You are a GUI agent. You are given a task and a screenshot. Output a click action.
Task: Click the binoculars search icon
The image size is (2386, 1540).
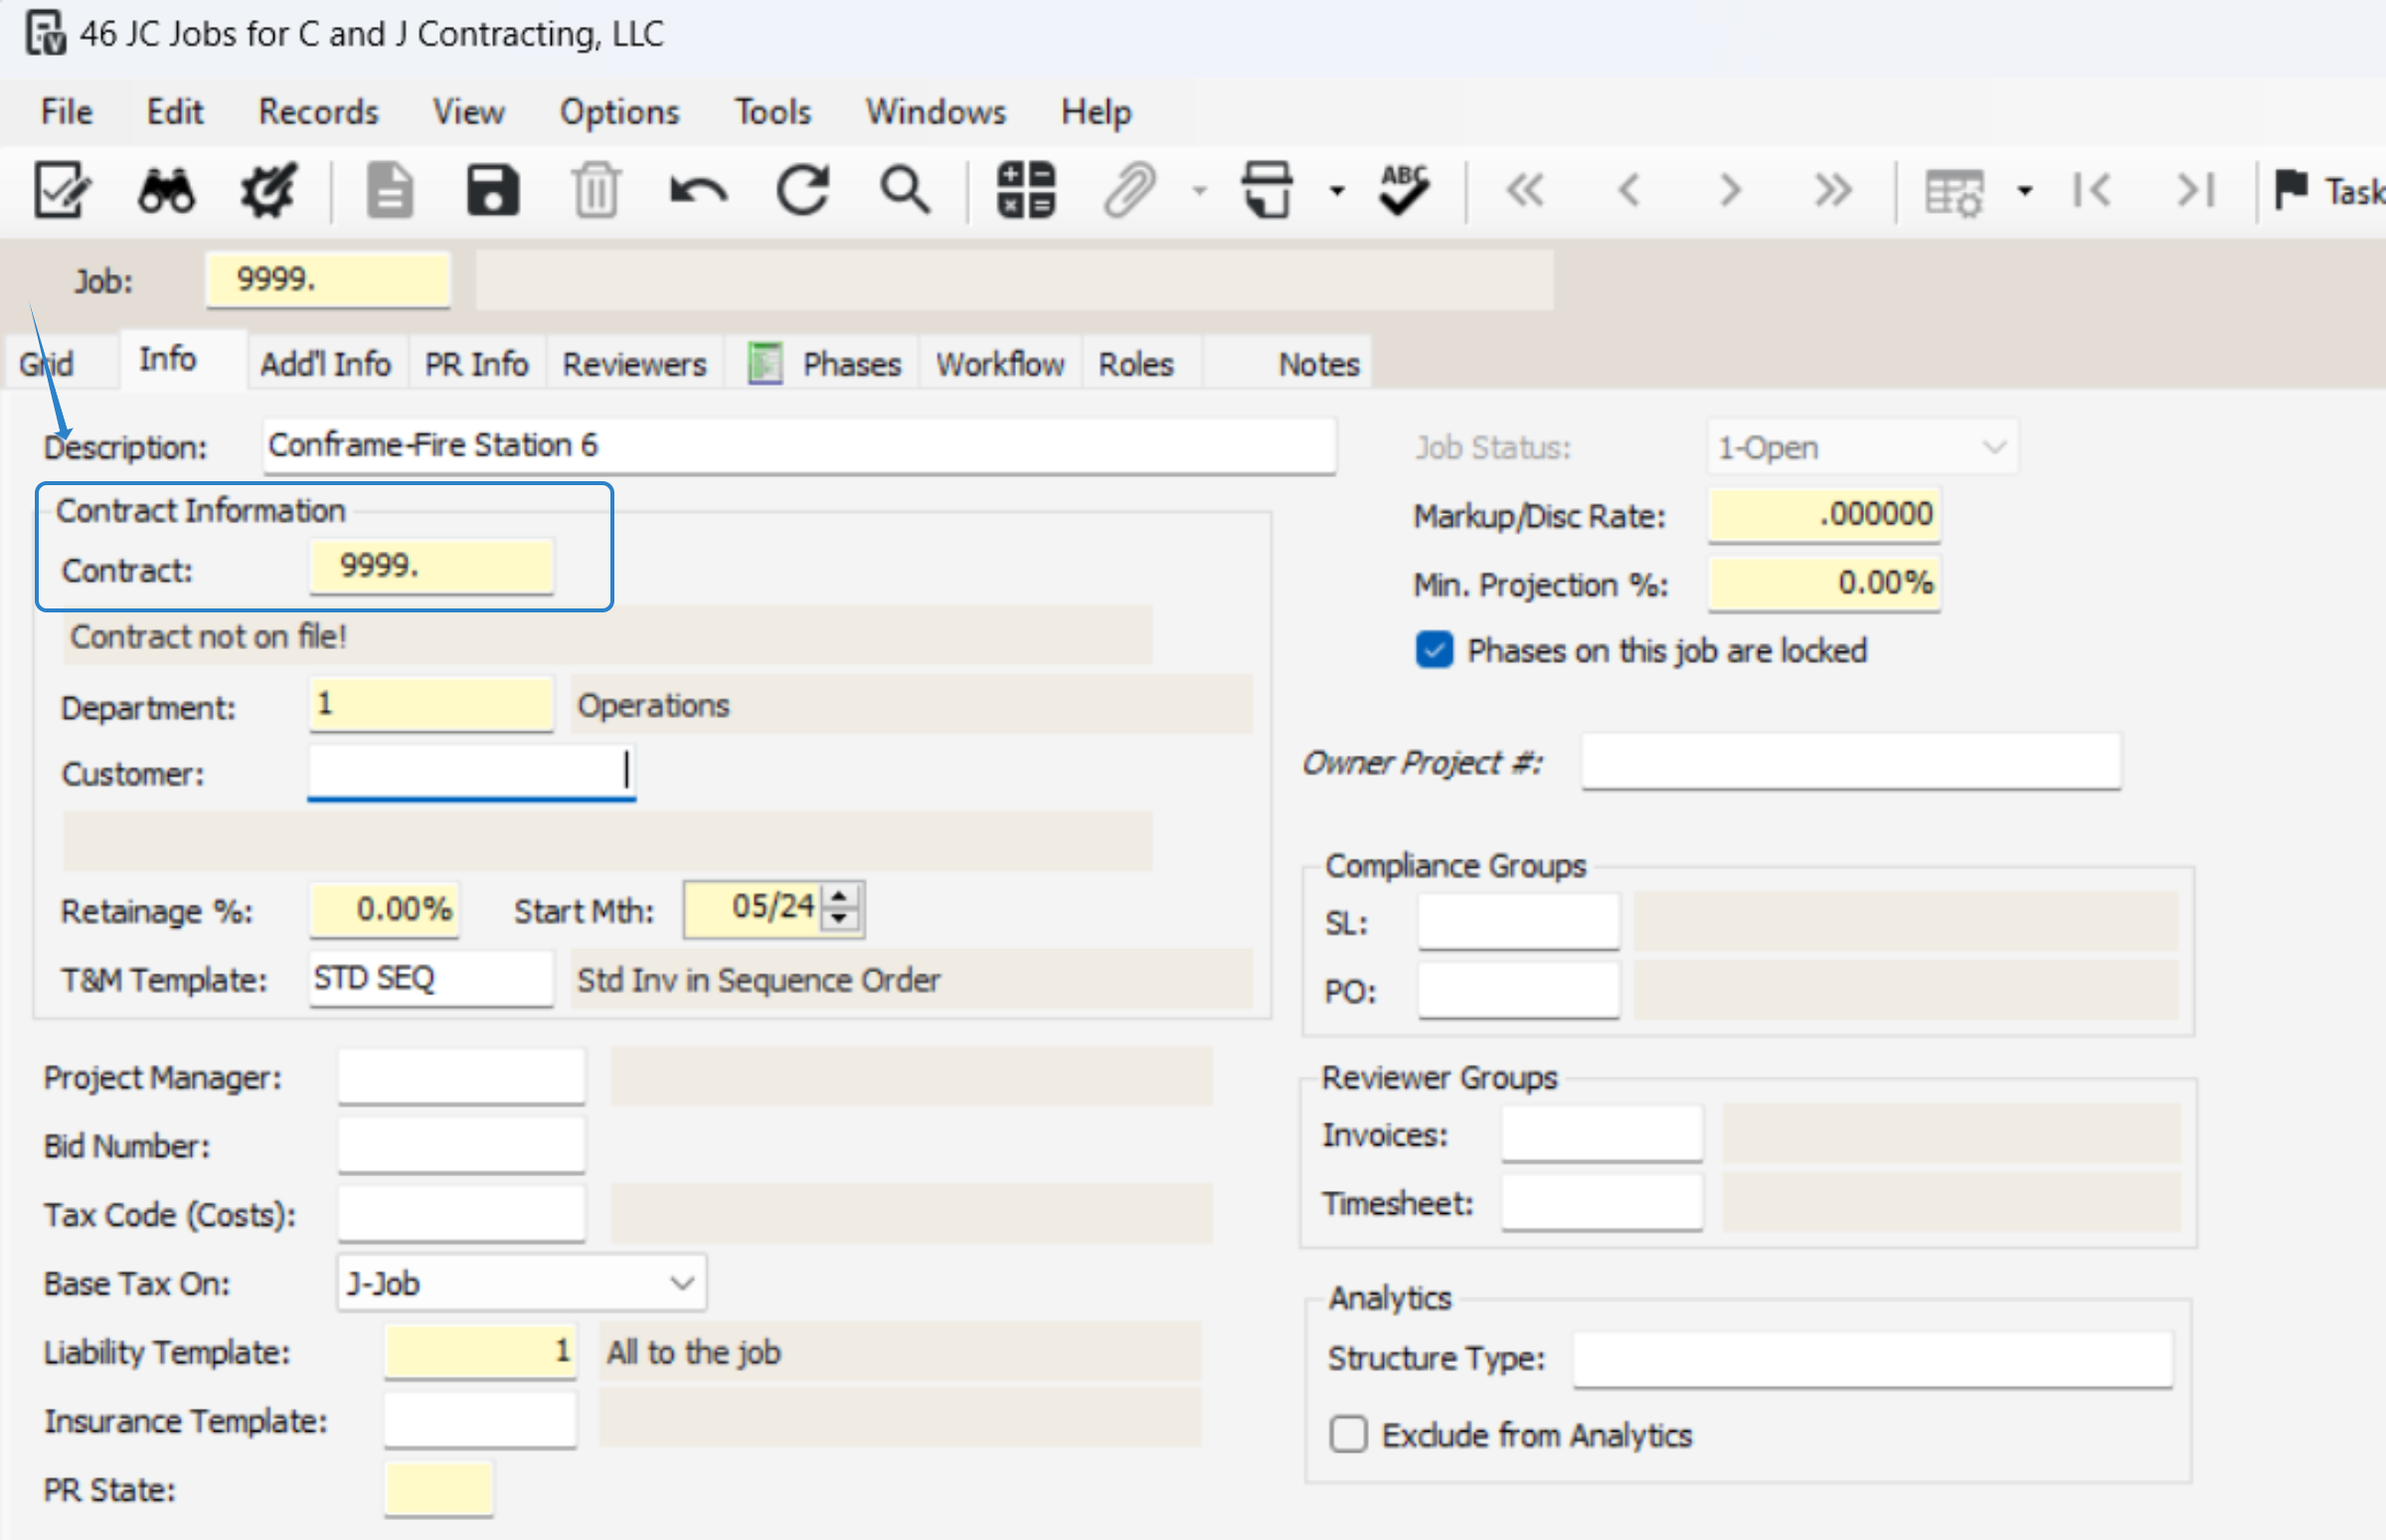pyautogui.click(x=166, y=190)
